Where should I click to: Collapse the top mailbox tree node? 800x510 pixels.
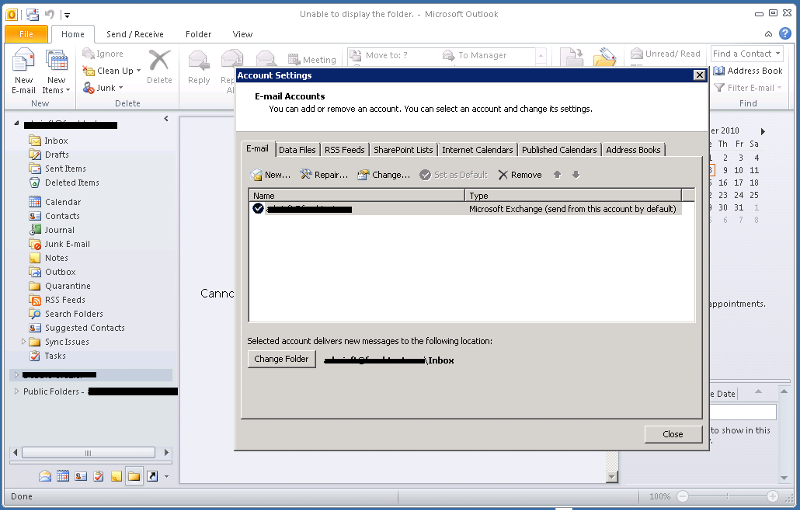coord(16,123)
